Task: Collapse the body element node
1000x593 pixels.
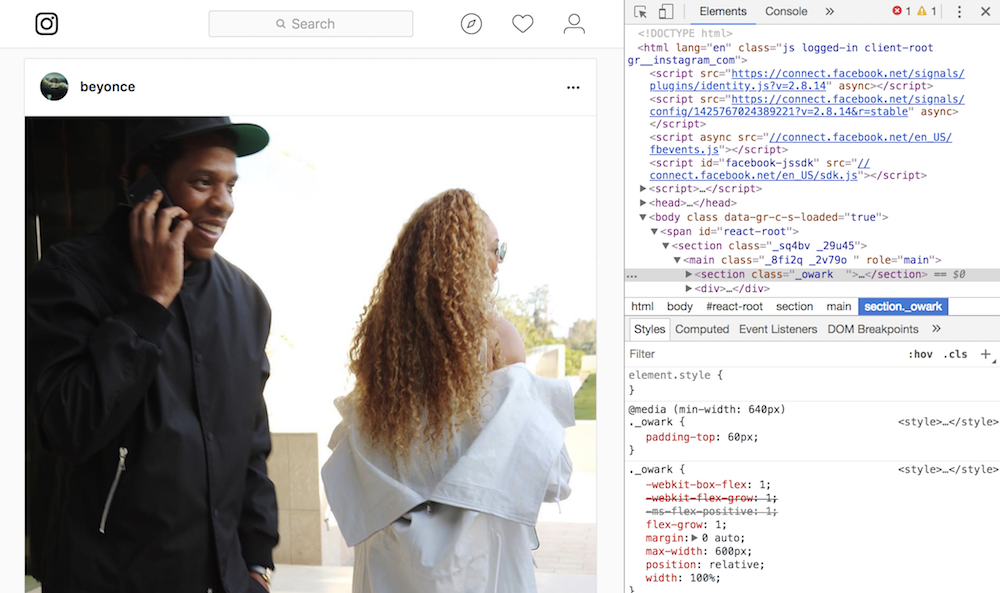Action: click(643, 217)
